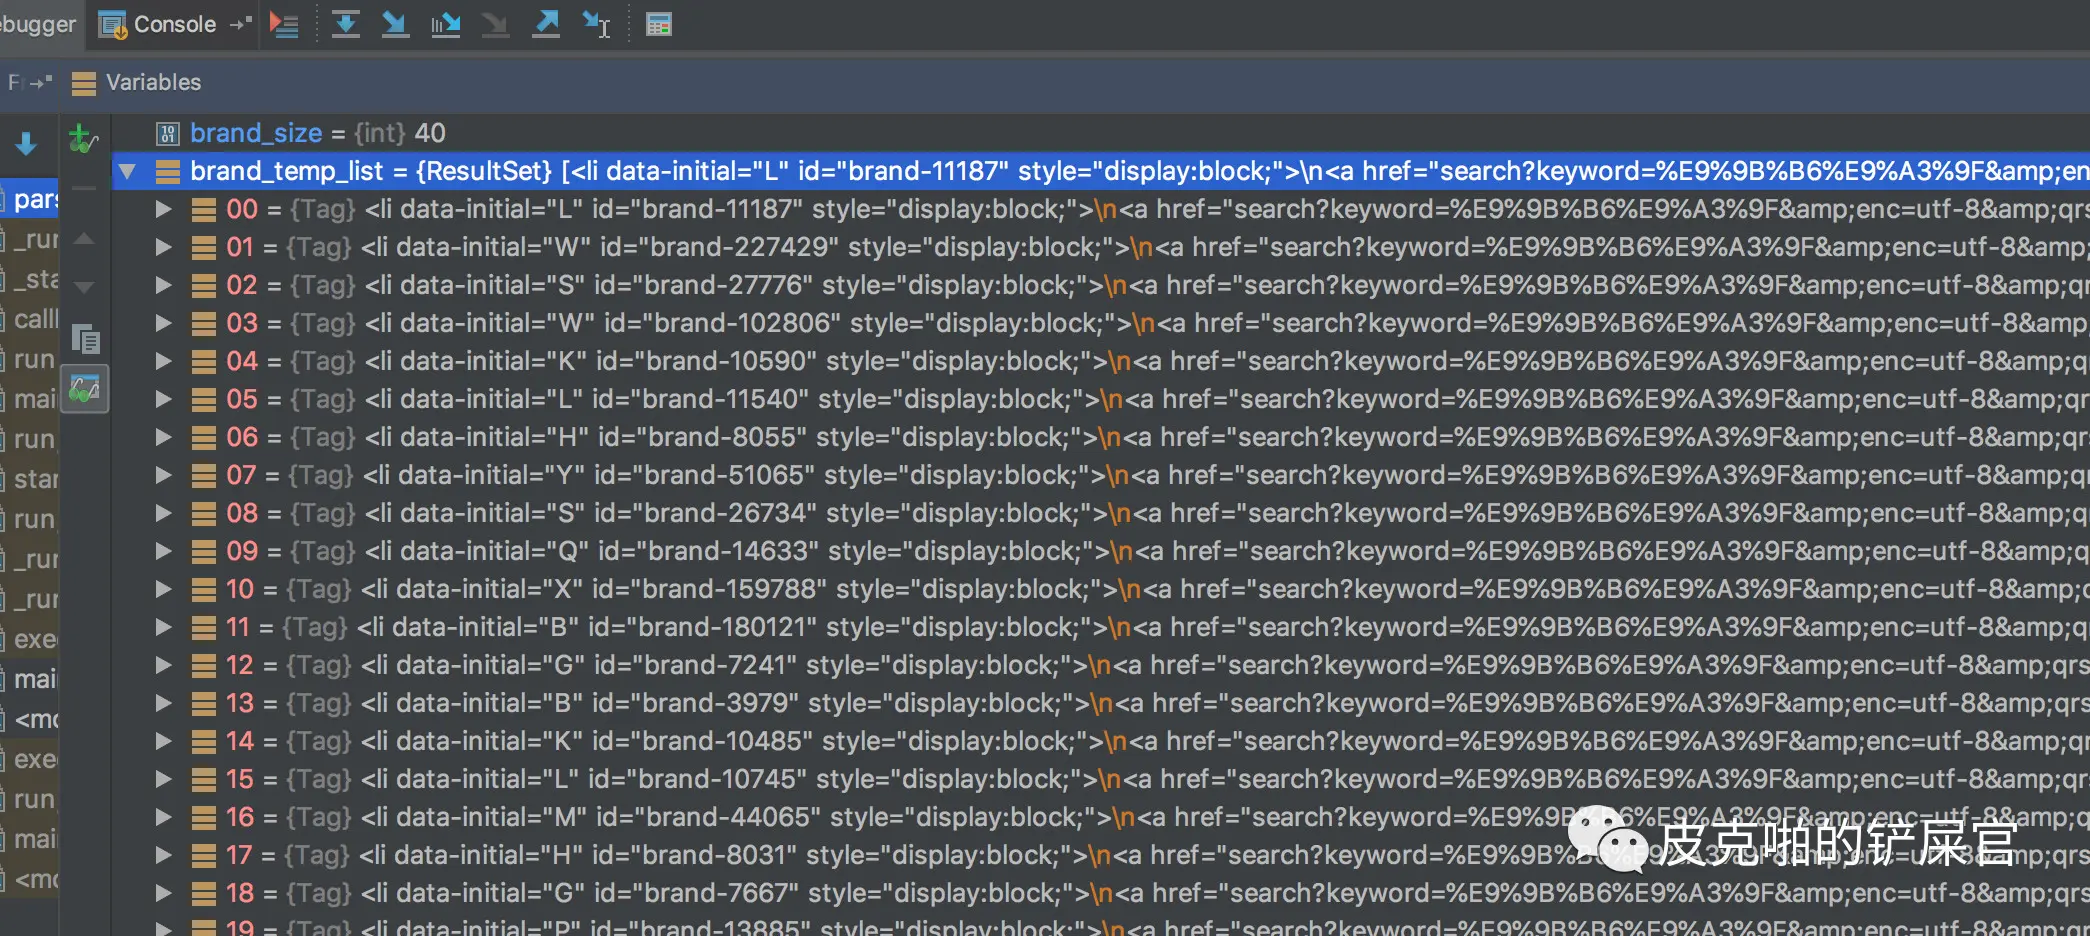This screenshot has width=2090, height=936.
Task: Click the pin arrow icon beside Console
Action: click(240, 23)
